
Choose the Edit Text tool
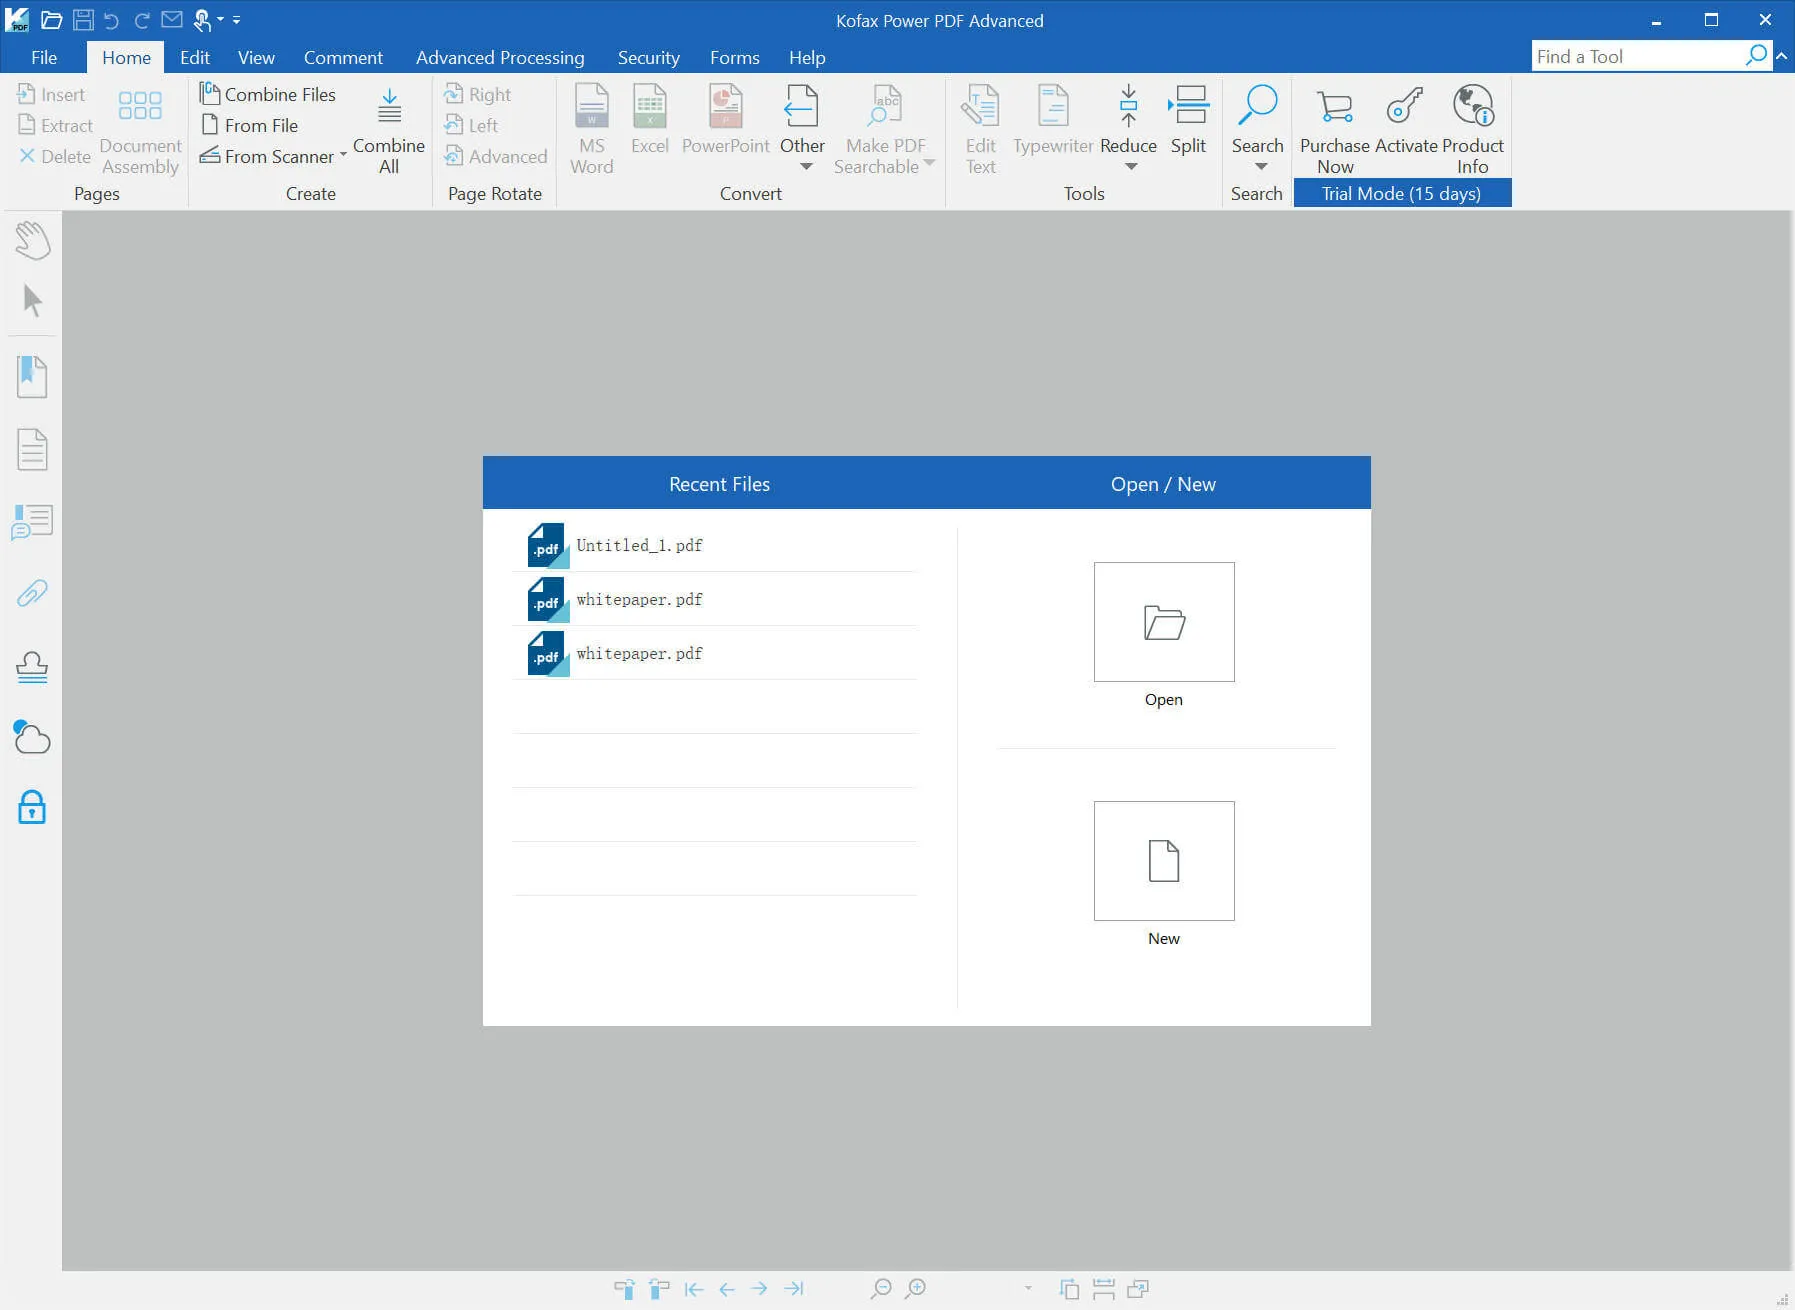point(981,129)
